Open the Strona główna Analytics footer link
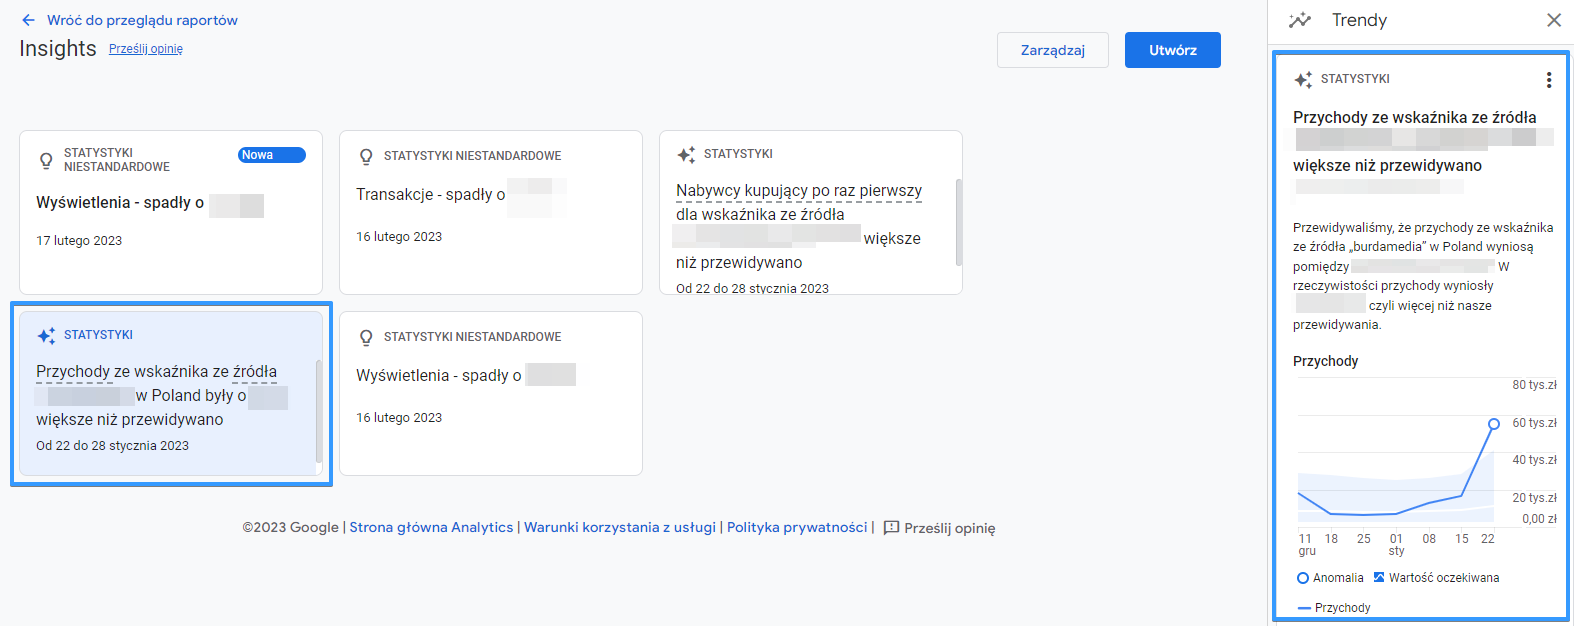The height and width of the screenshot is (626, 1575). (x=431, y=527)
